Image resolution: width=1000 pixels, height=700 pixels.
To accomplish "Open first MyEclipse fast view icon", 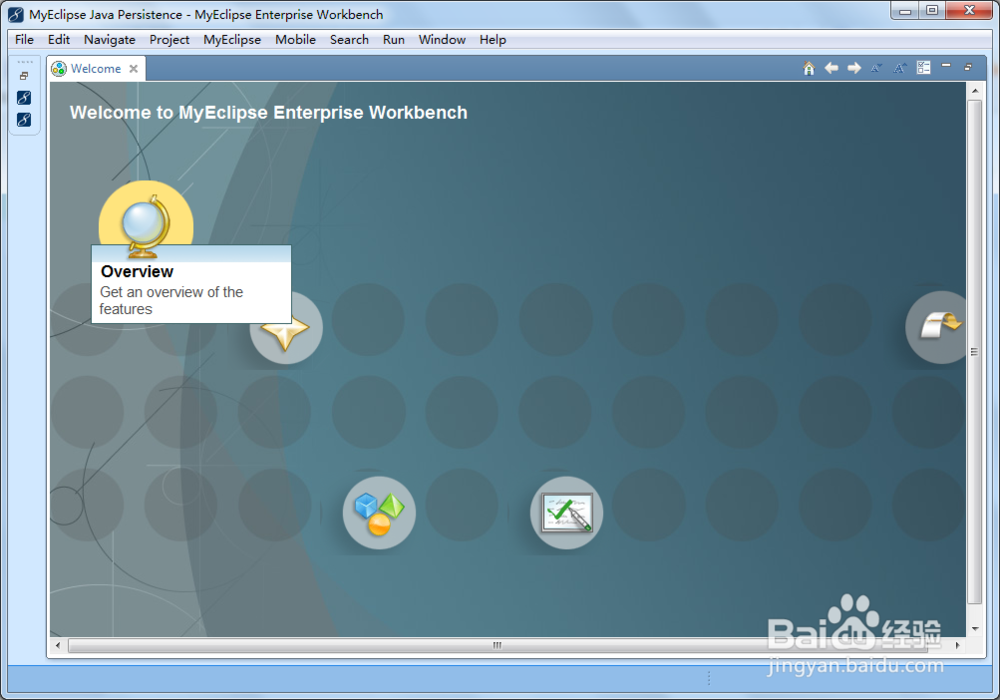I will click(x=24, y=98).
